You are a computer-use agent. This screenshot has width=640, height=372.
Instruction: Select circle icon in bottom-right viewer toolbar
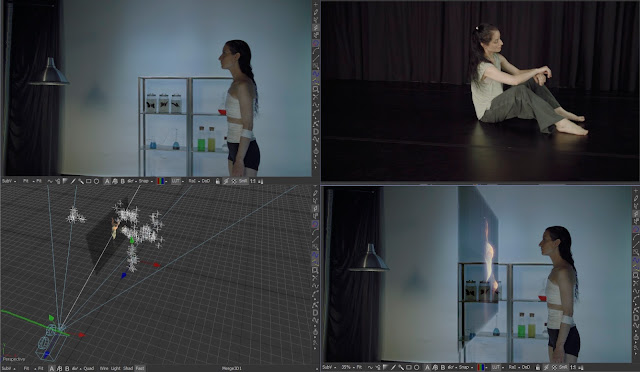[x=417, y=368]
